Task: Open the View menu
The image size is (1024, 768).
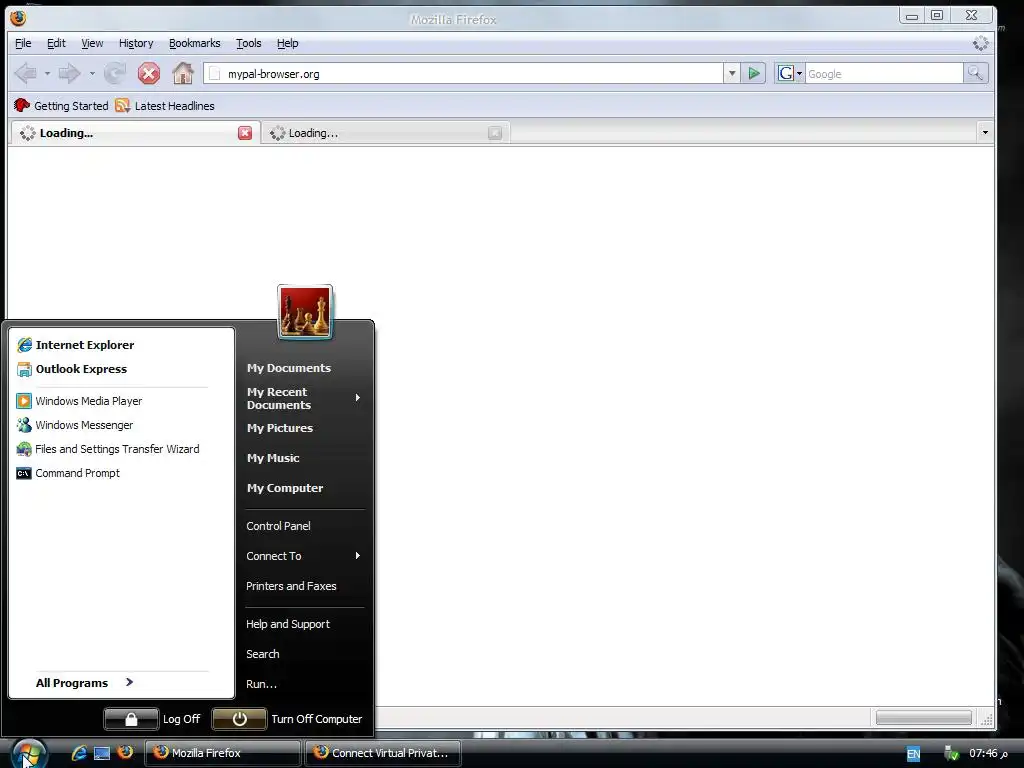Action: pyautogui.click(x=92, y=43)
